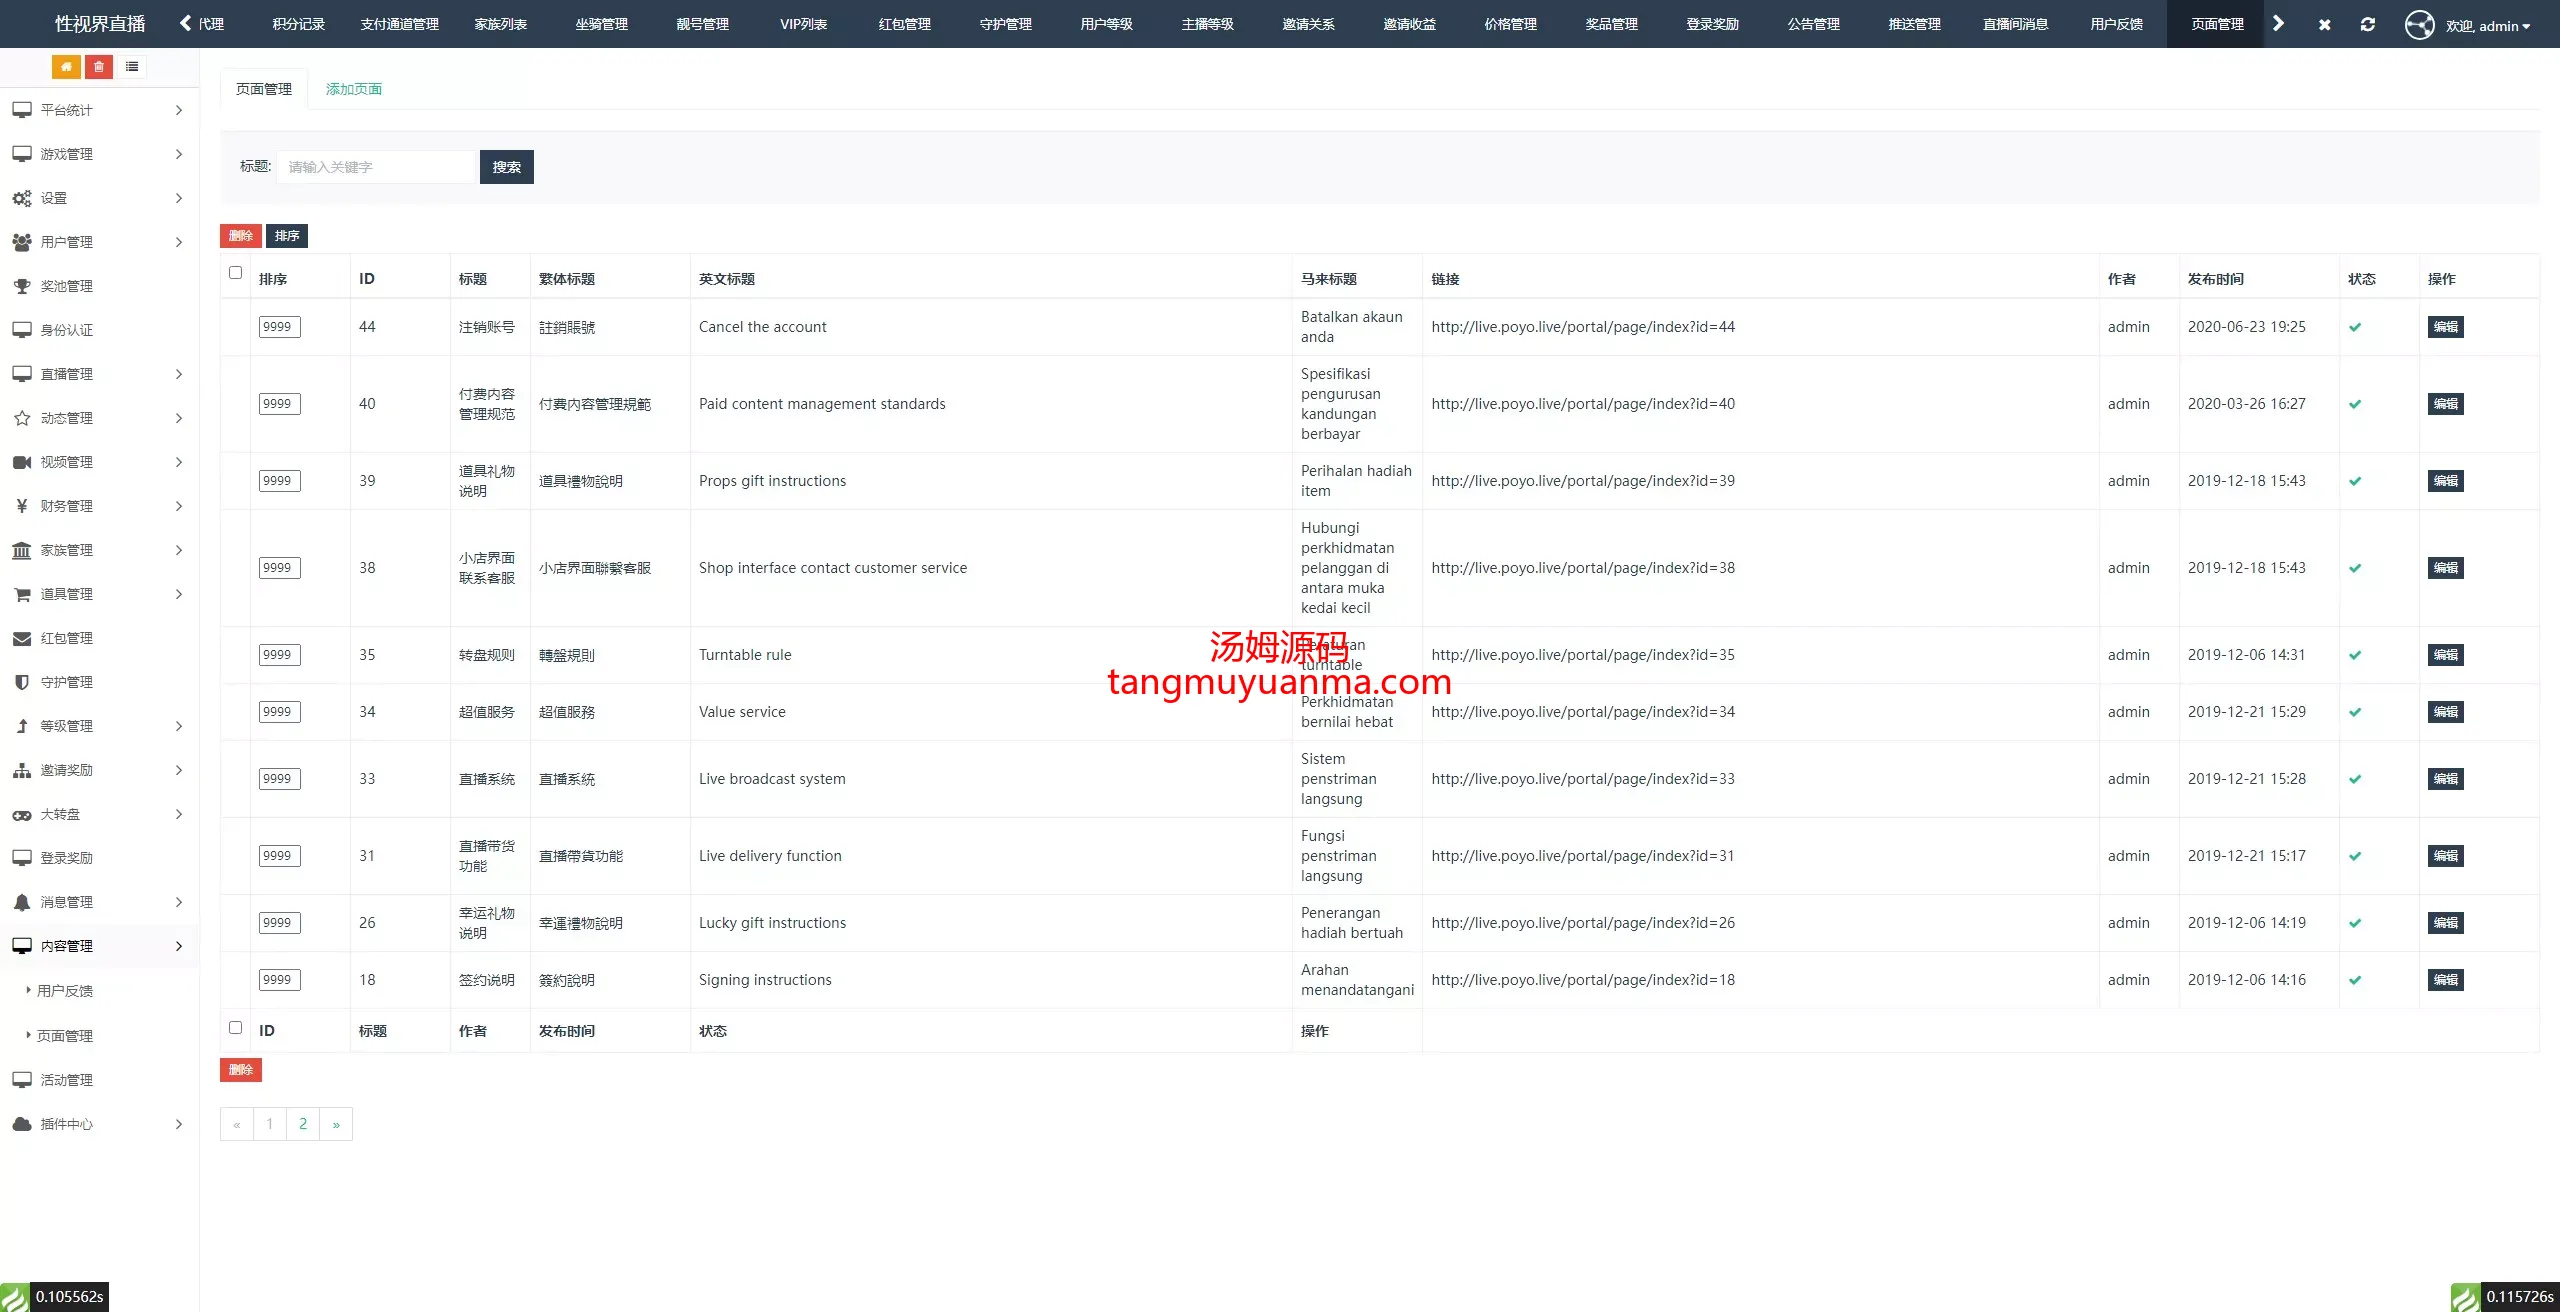Go to page 2 in the pagination
2560x1312 pixels.
(x=303, y=1124)
